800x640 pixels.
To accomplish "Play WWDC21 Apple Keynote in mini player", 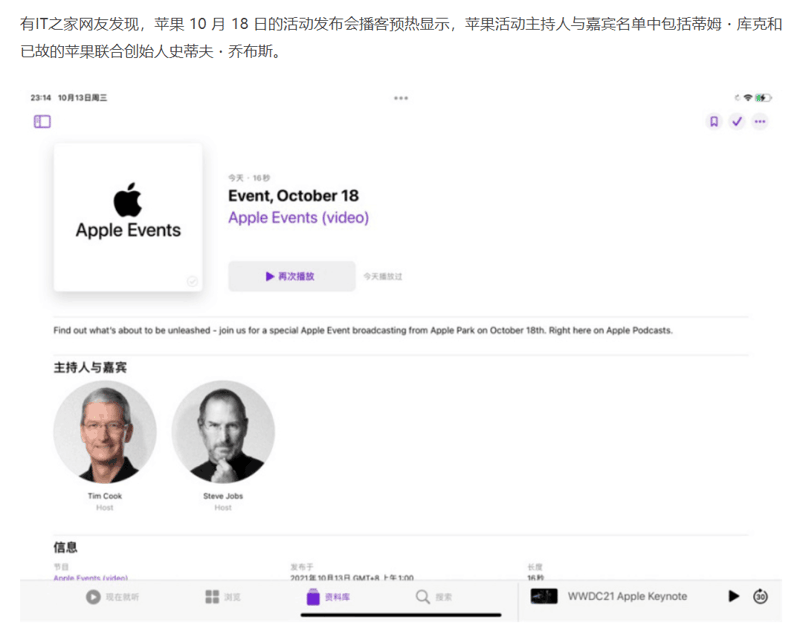I will pyautogui.click(x=734, y=596).
